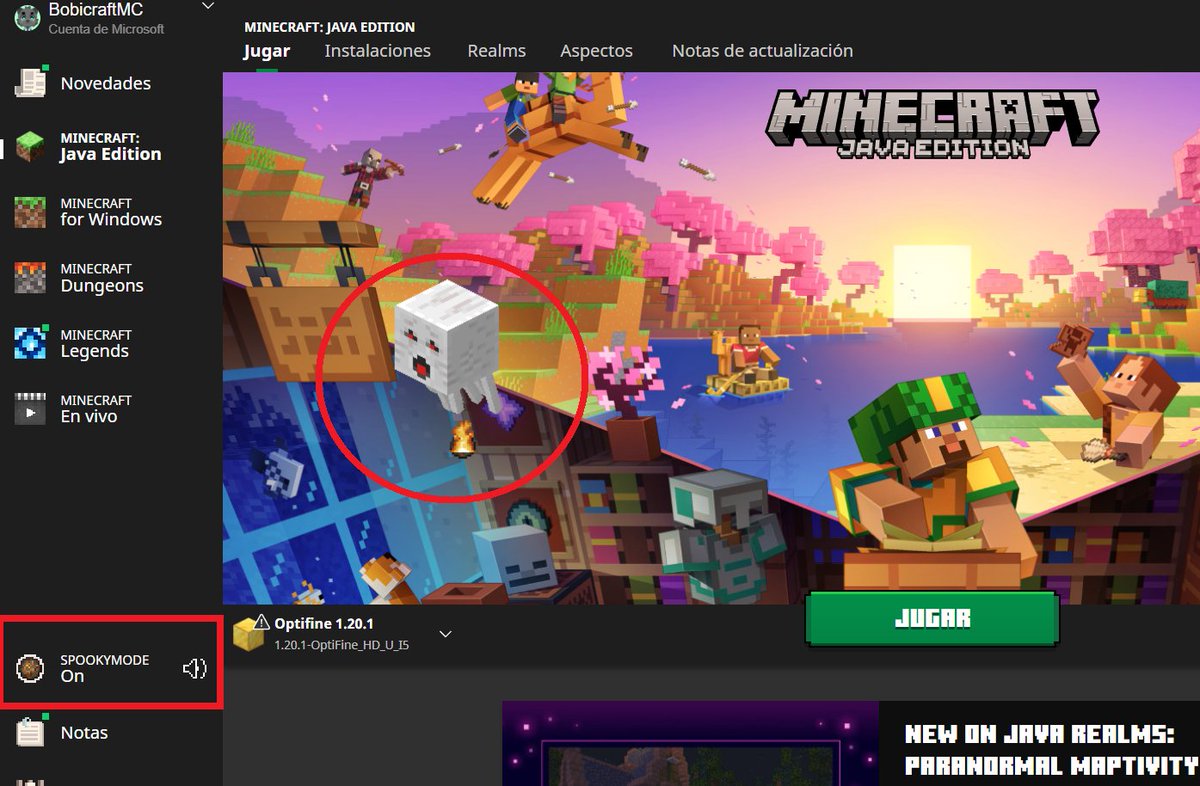Open the Notas notepad icon
This screenshot has height=786, width=1200.
click(31, 732)
